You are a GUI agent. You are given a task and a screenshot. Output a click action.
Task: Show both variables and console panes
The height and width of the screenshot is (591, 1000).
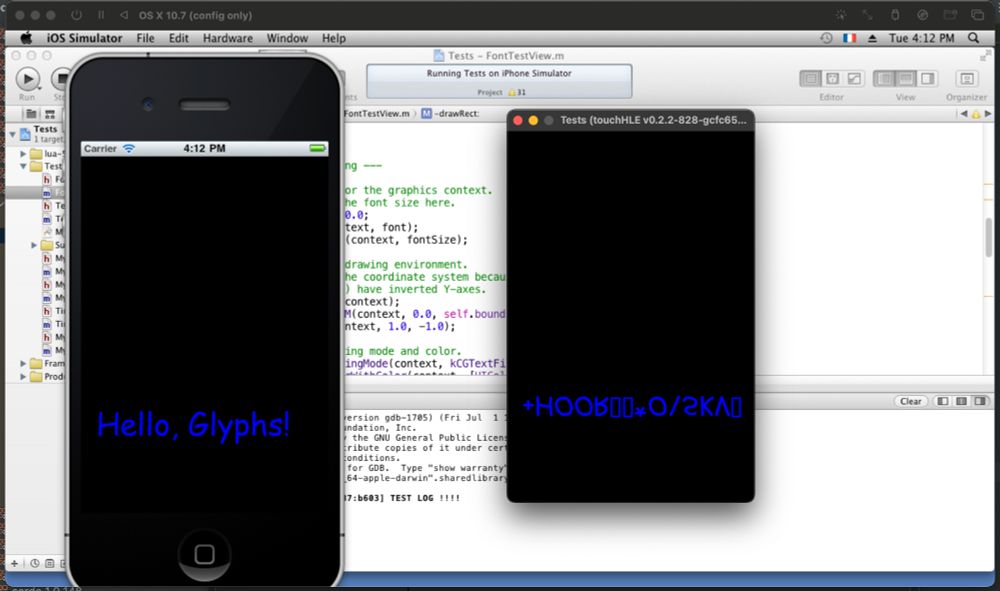tap(961, 401)
